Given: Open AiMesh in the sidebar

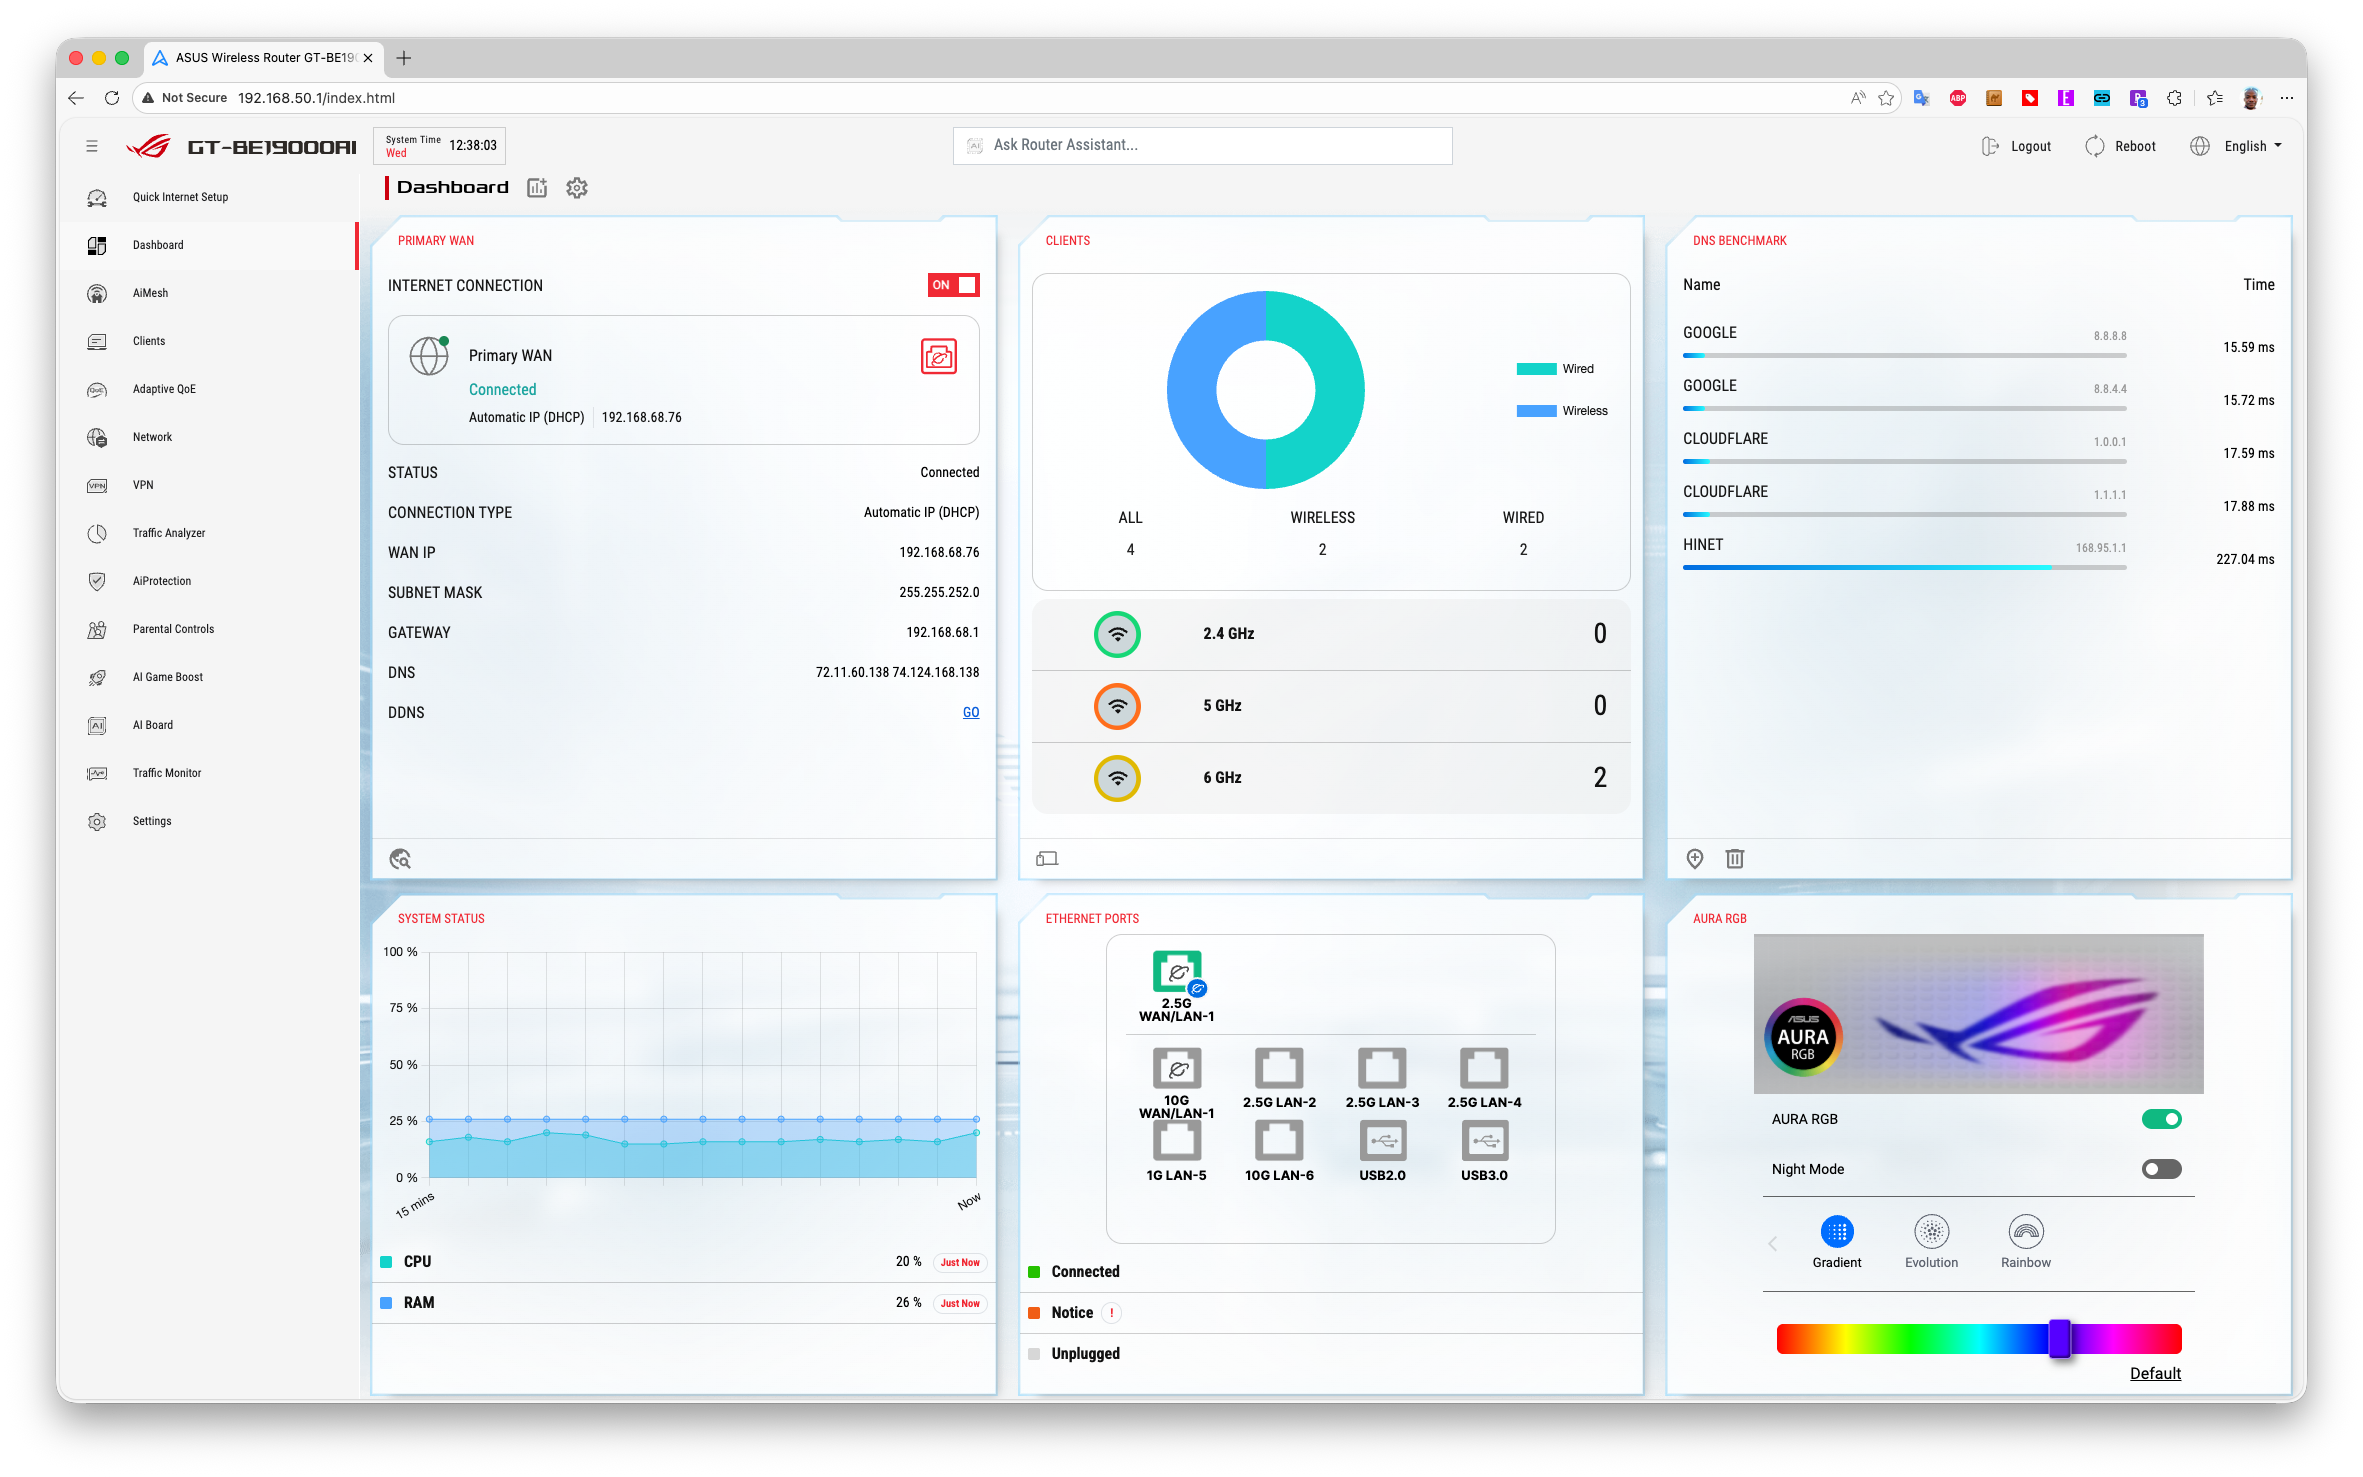Looking at the screenshot, I should tap(150, 293).
